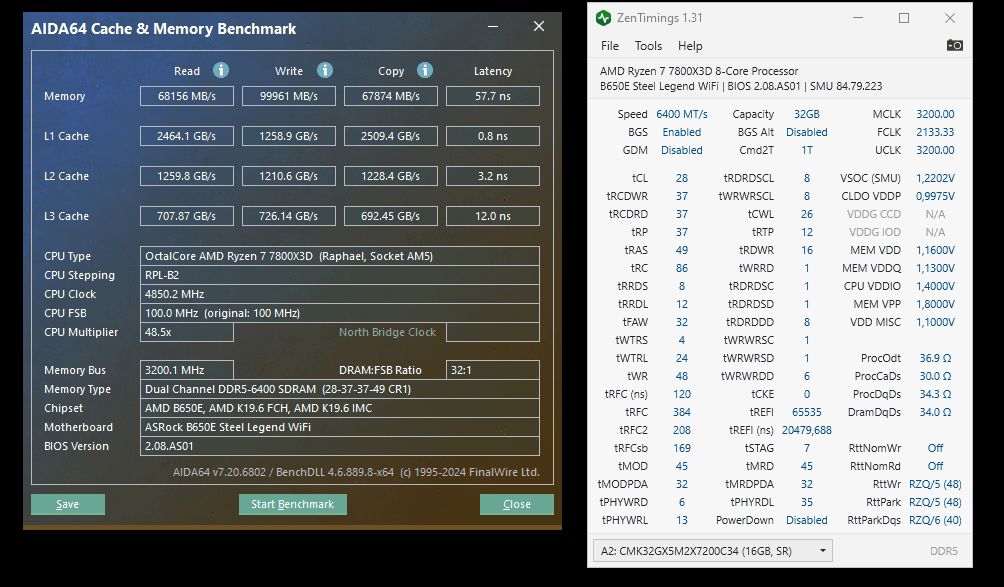Maximize the ZenTimings window
1004x587 pixels.
point(904,18)
